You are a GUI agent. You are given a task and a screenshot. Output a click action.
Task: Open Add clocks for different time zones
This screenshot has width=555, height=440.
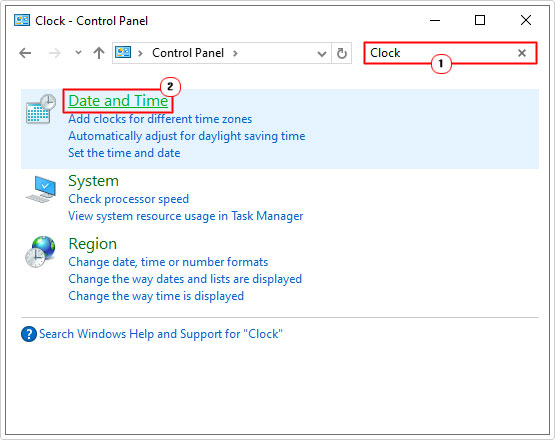click(x=160, y=119)
